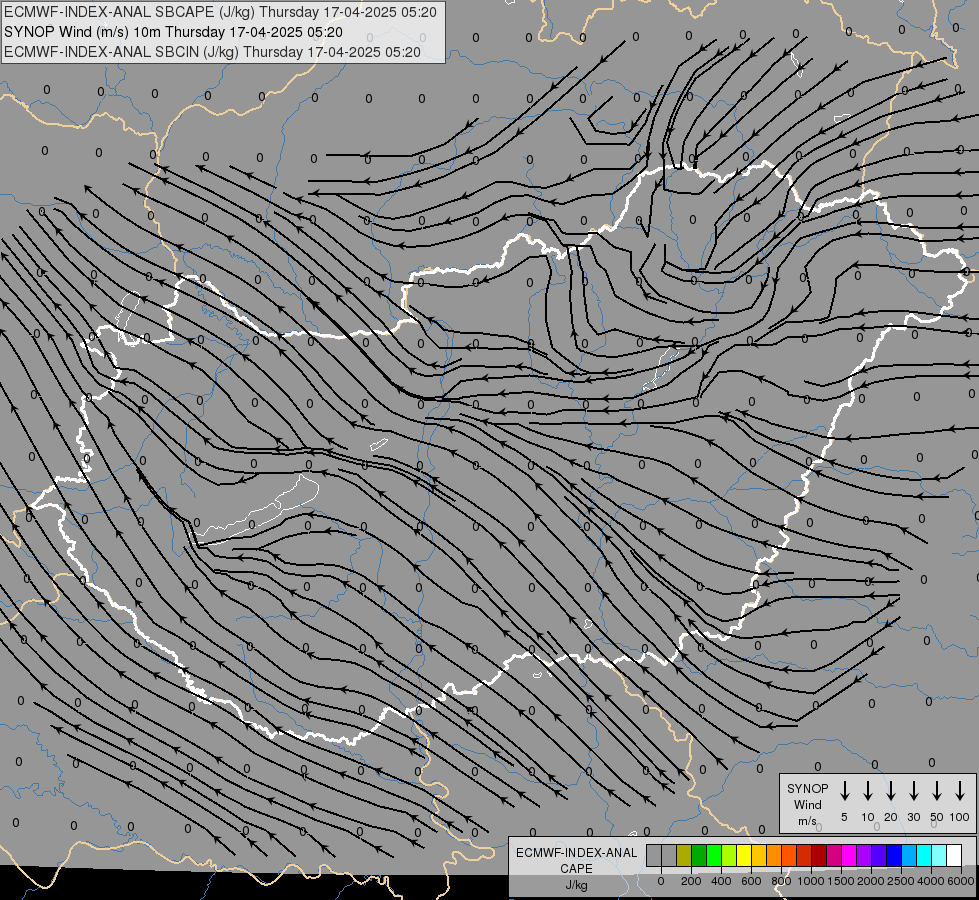Select the bright green CAPE legend swatch
Screen dimensions: 979x900
[714, 855]
